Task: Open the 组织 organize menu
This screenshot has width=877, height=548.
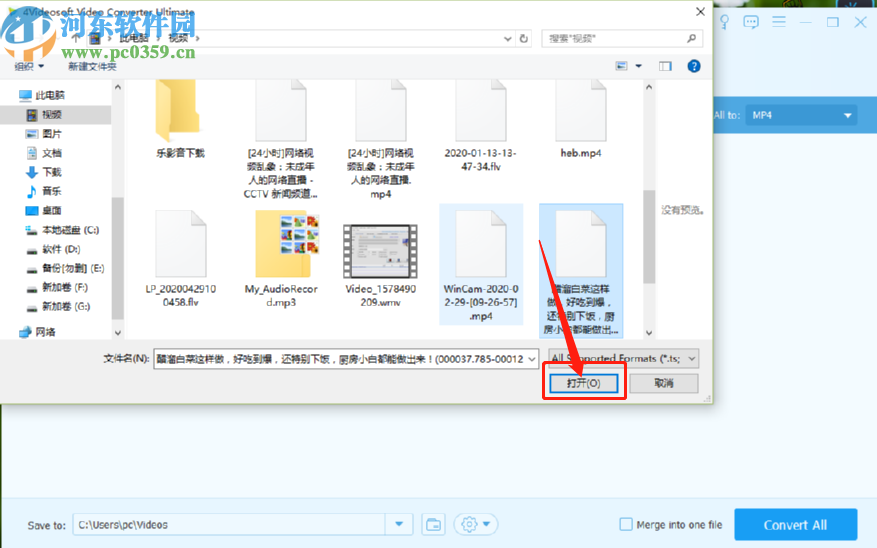Action: click(29, 67)
